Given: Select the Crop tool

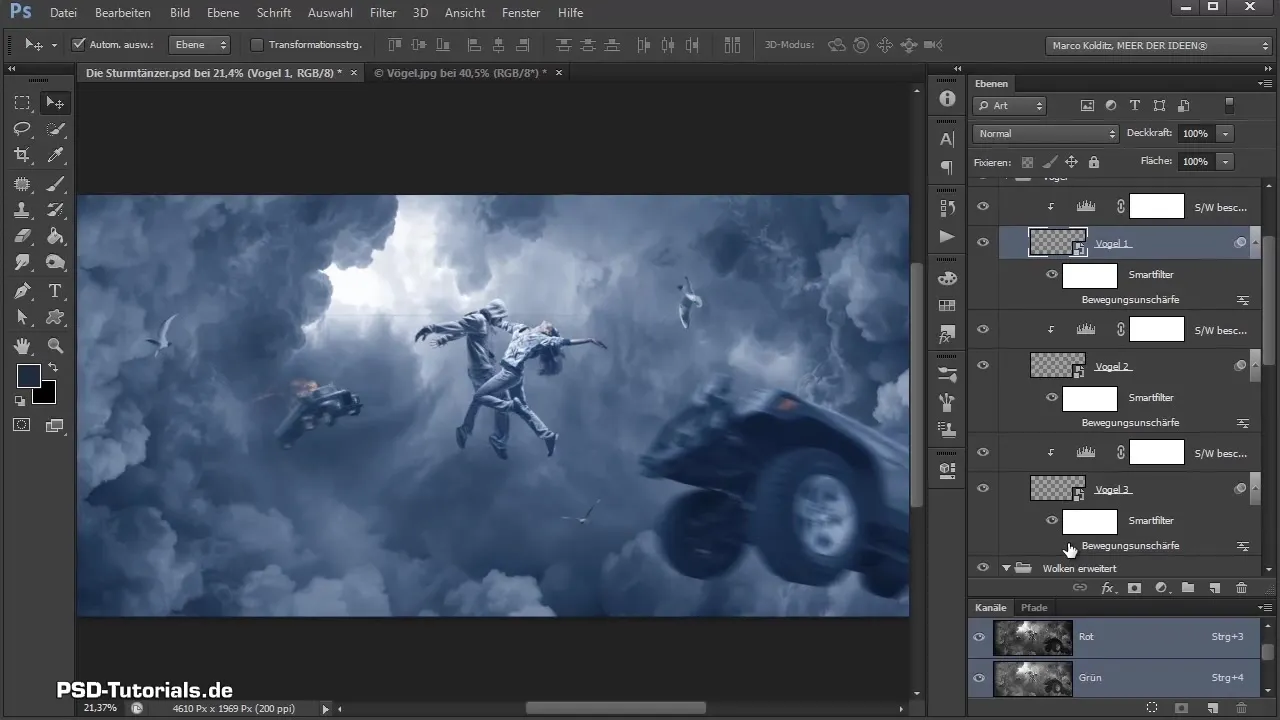Looking at the screenshot, I should click(22, 155).
